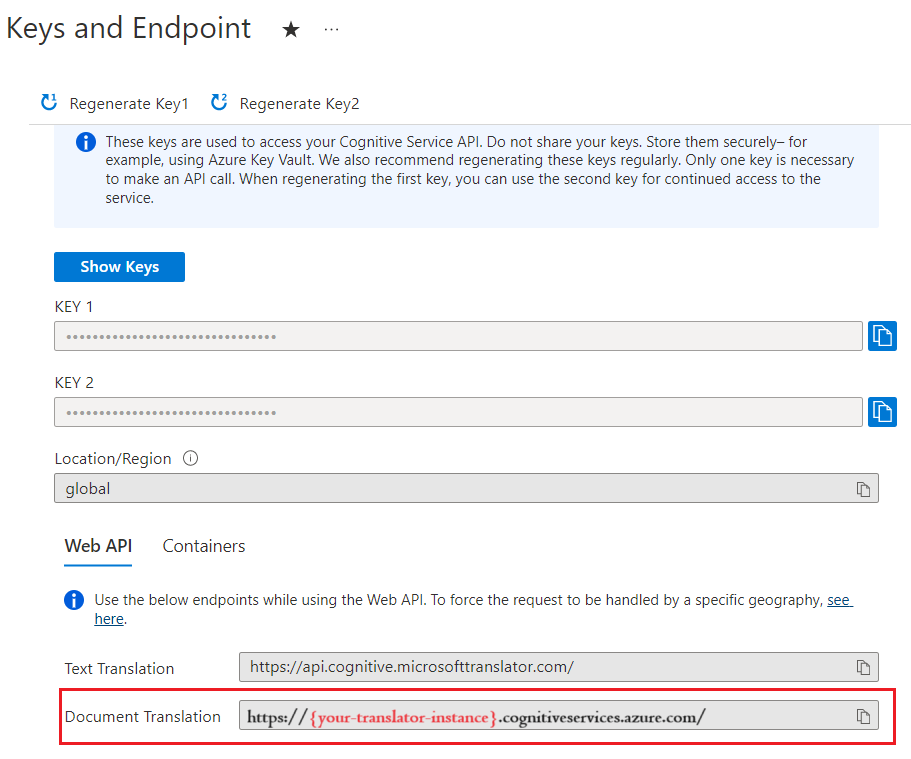
Task: Click Show Keys to reveal key values
Action: [119, 267]
